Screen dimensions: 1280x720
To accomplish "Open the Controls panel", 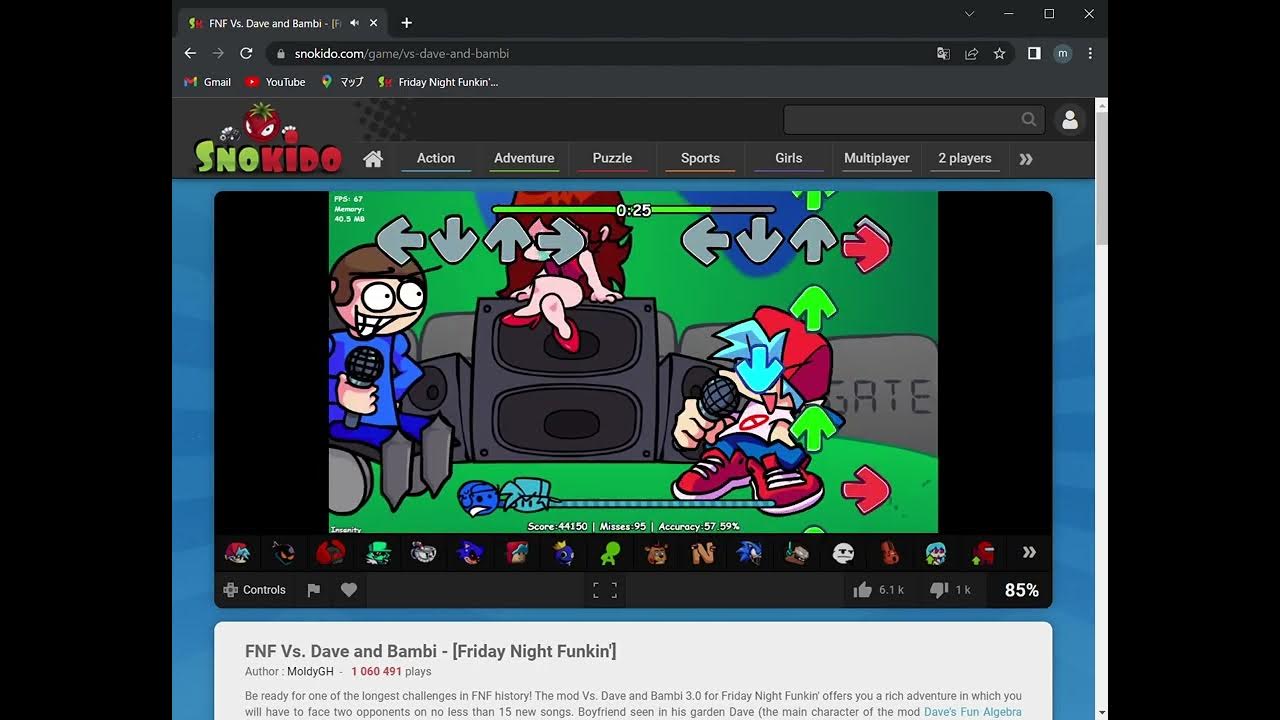I will point(255,590).
